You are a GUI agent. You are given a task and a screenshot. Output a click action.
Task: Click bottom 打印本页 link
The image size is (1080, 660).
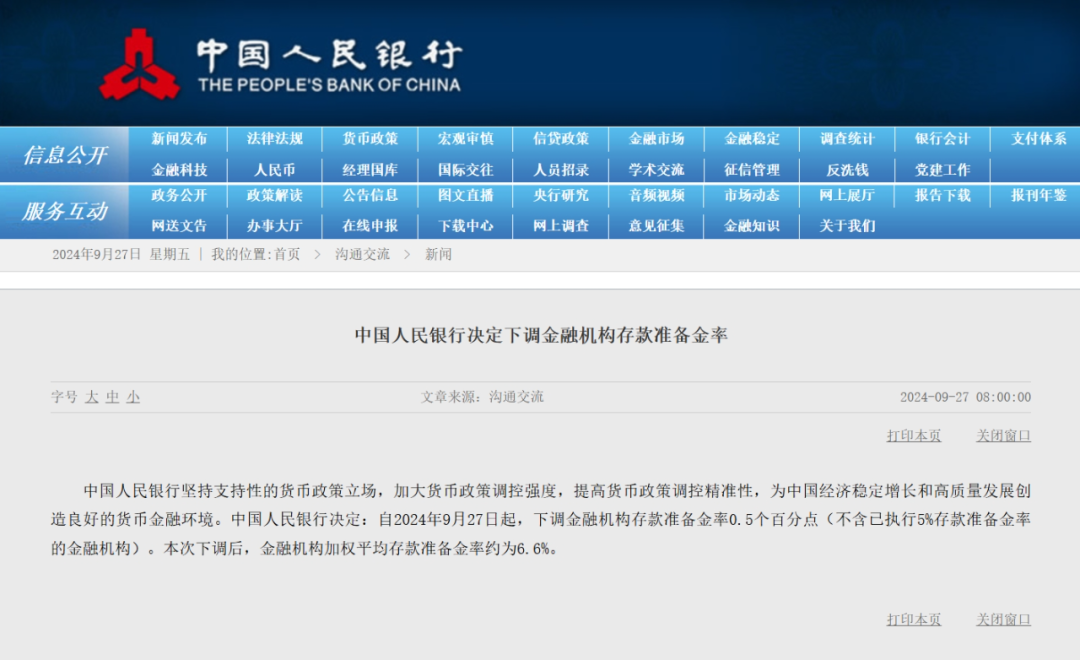click(913, 619)
